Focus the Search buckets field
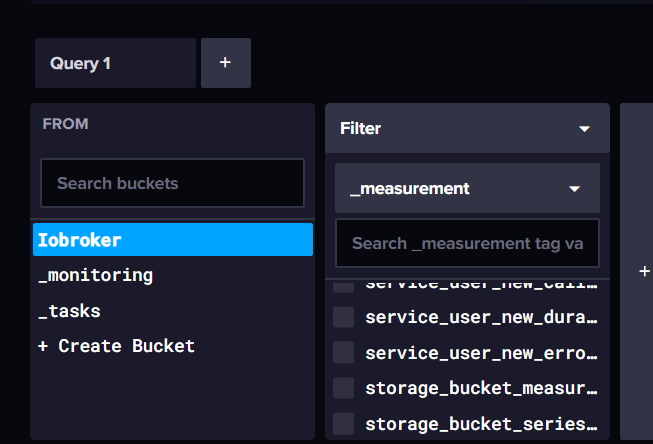The height and width of the screenshot is (444, 653). point(172,183)
